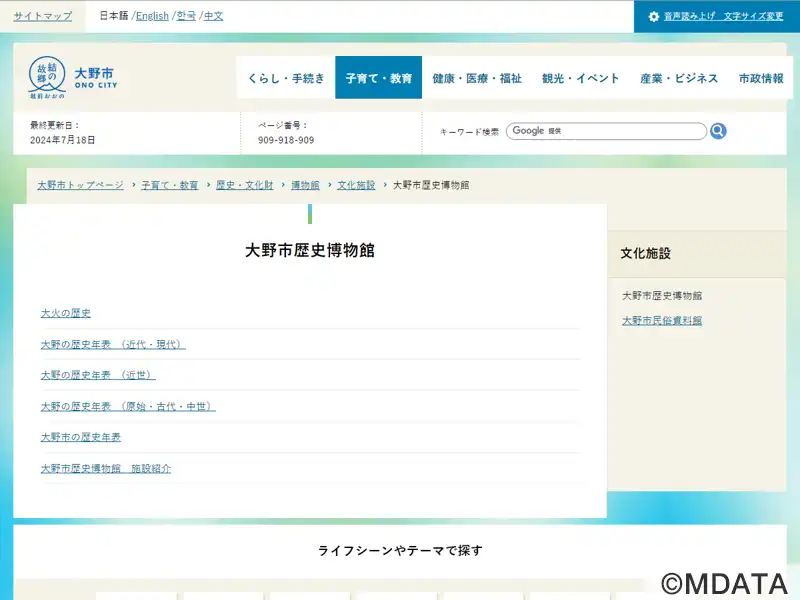Open the 子育て・教育 menu tab
This screenshot has height=600, width=800.
379,78
